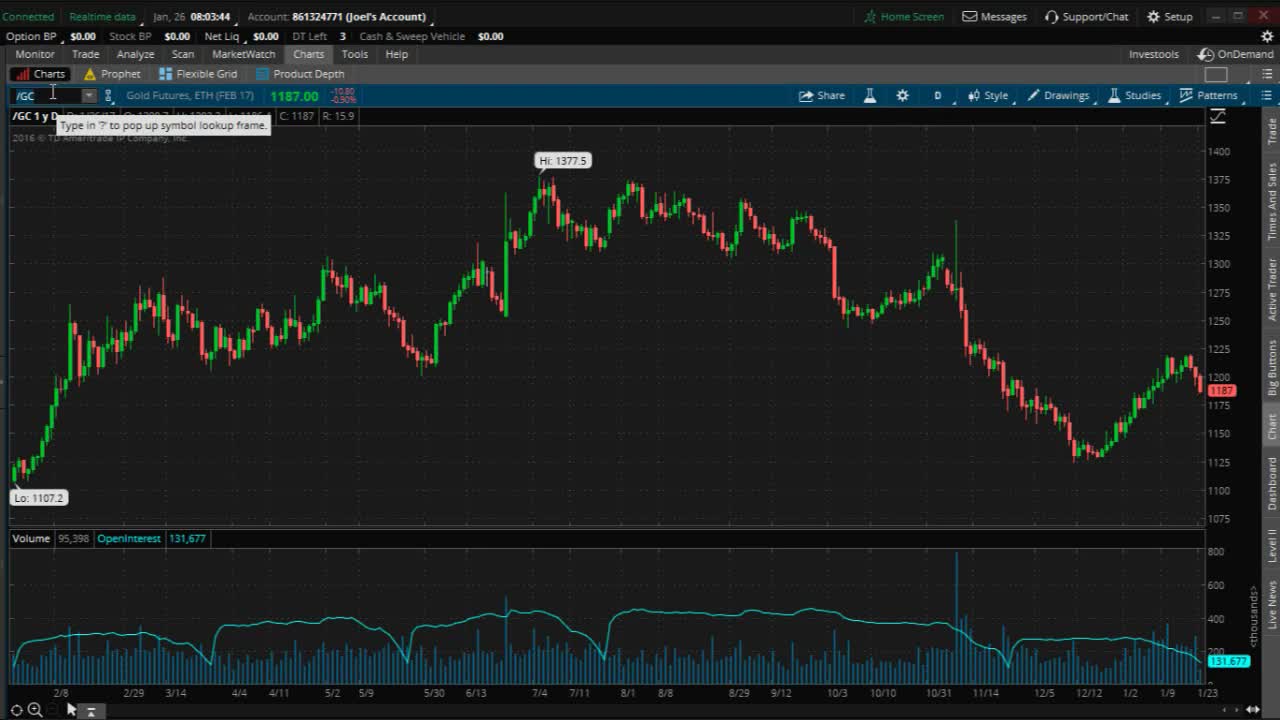
Task: Open Live News side tab
Action: click(1272, 605)
